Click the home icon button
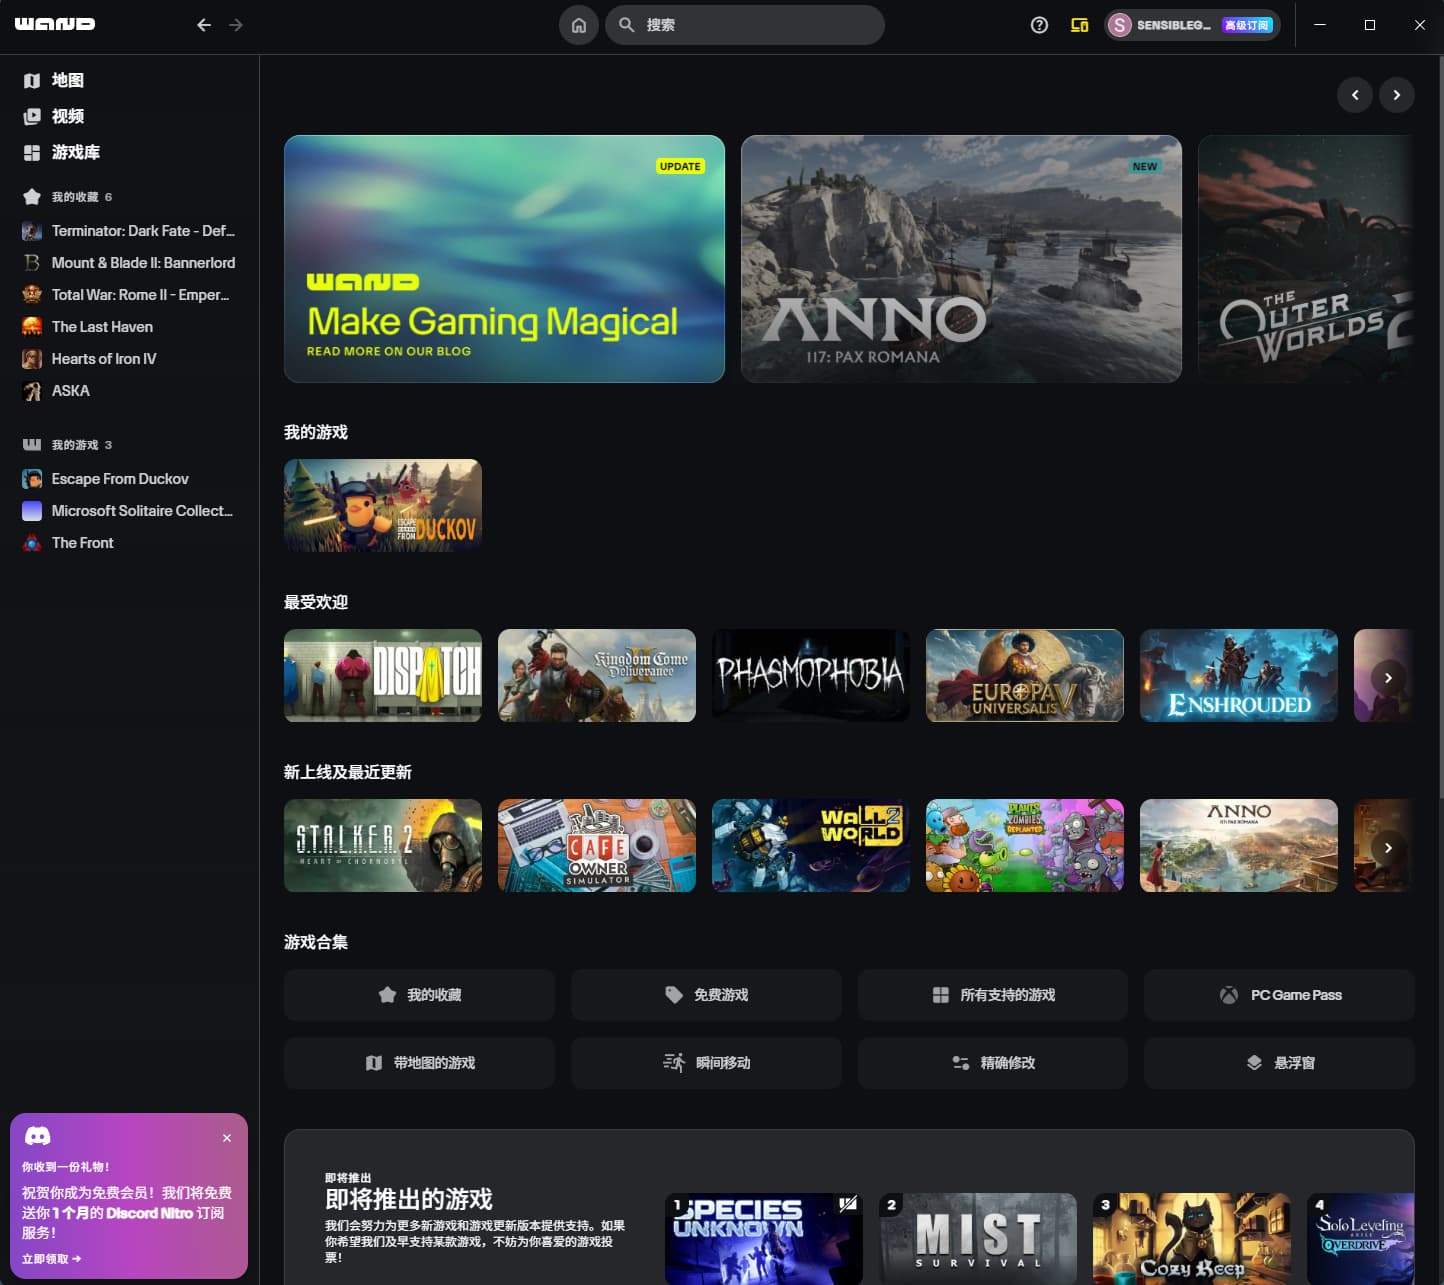This screenshot has width=1444, height=1285. point(578,25)
